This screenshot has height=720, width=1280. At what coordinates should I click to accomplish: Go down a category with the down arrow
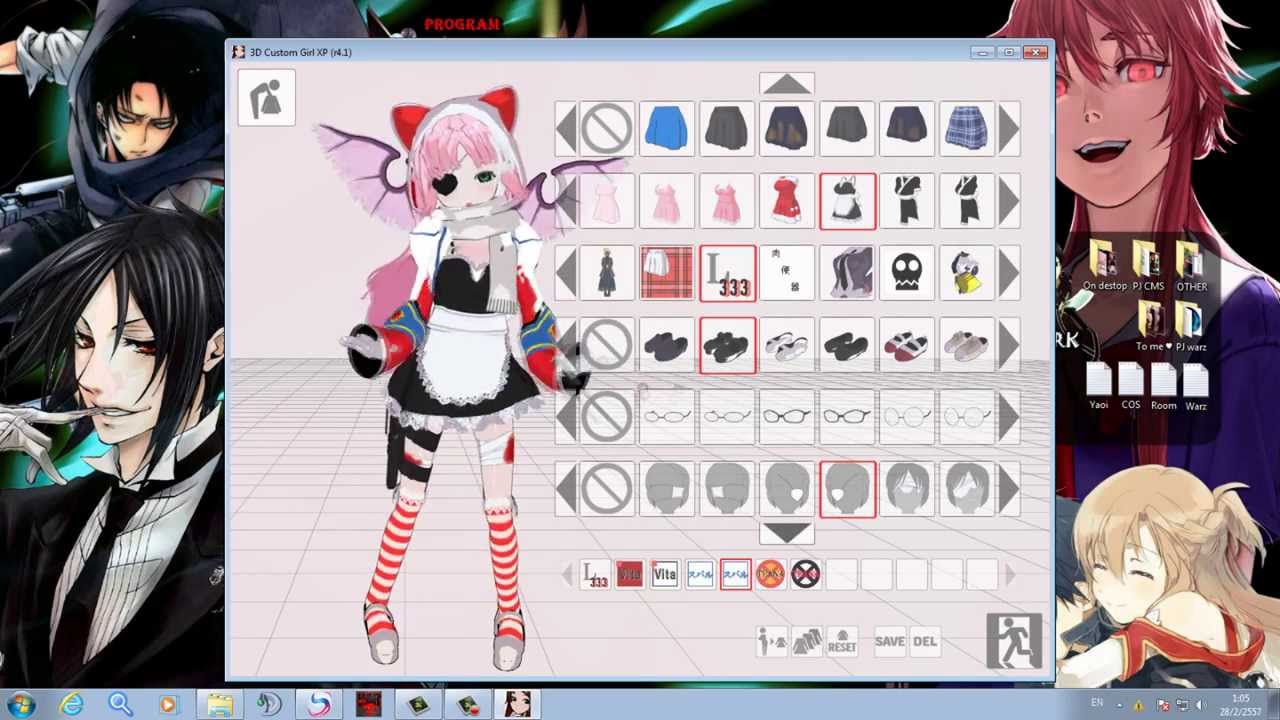(x=787, y=533)
